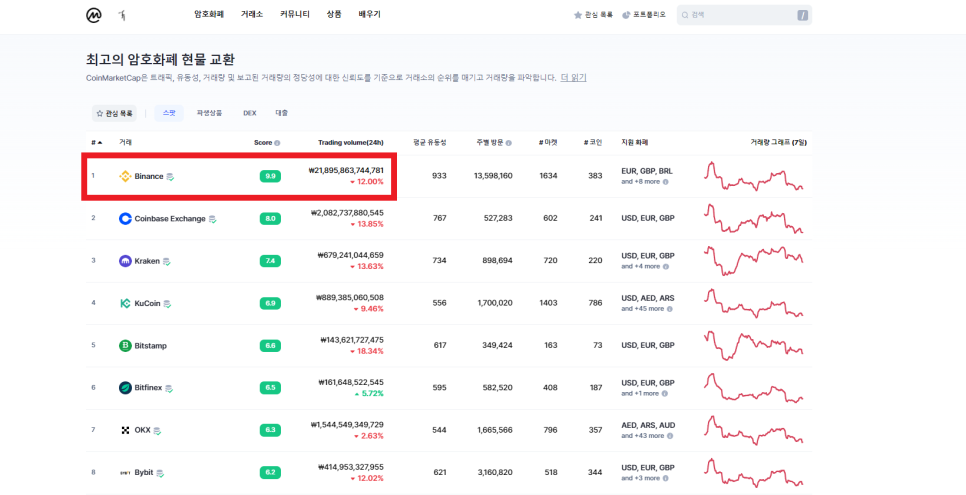
Task: Click proof-of-reserves badge next to Kraken
Action: click(x=166, y=261)
